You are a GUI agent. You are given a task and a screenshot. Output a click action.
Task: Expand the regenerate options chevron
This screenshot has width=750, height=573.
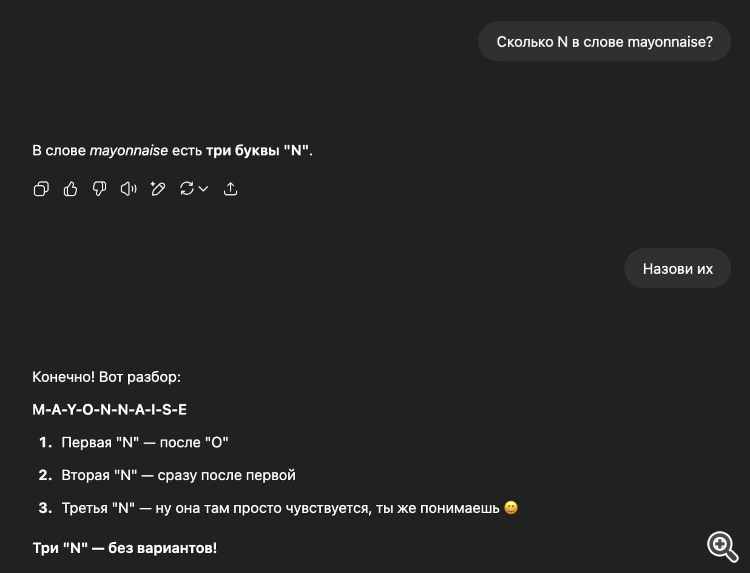204,189
